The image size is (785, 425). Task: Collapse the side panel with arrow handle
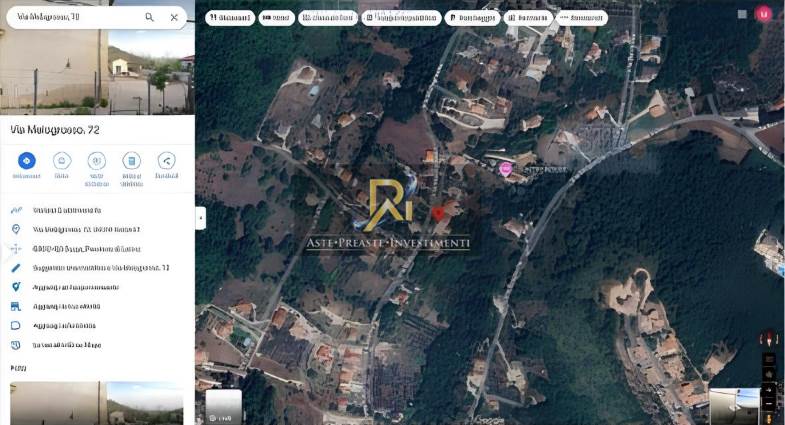(200, 218)
